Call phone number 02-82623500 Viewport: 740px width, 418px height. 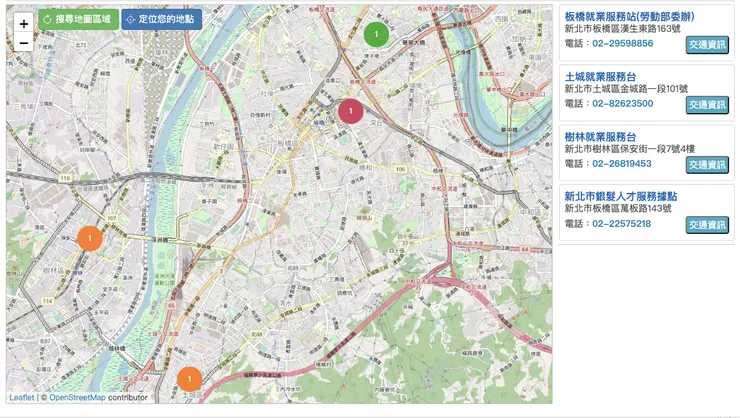pos(622,103)
